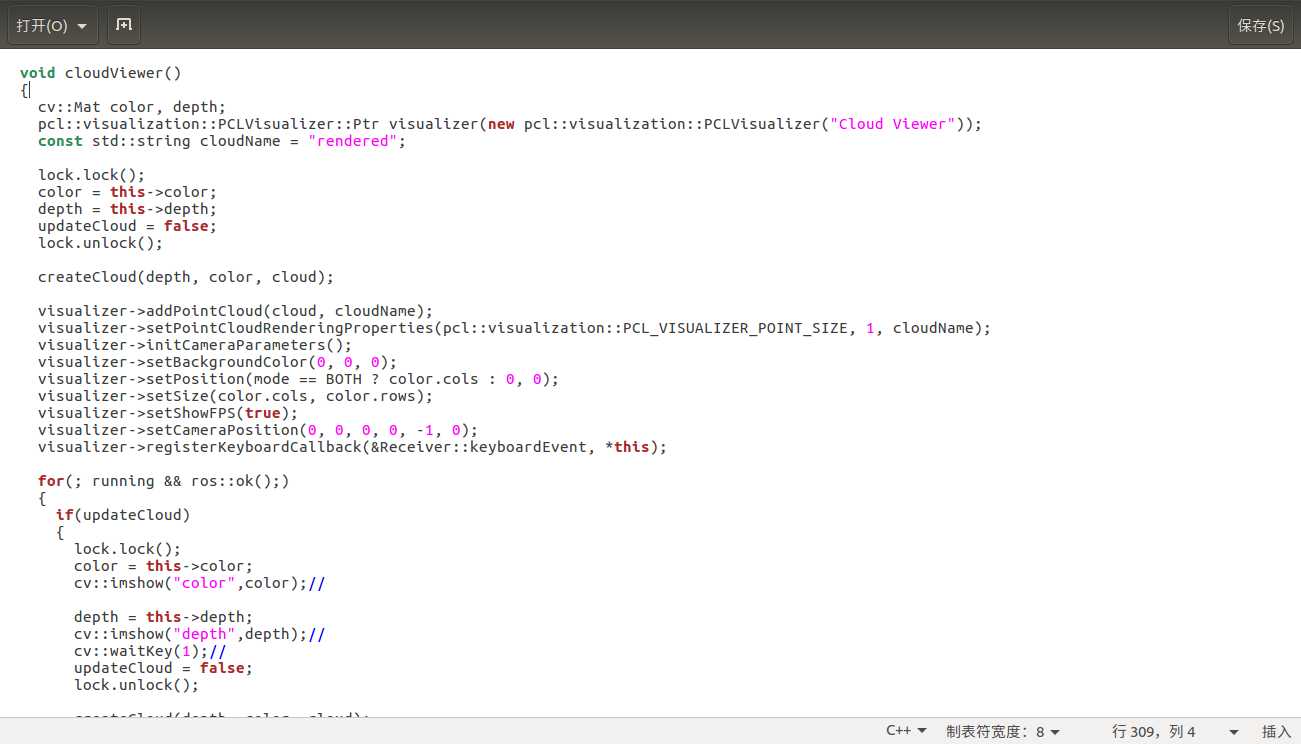Click the 行 309, 列 4 position indicator
Image resolution: width=1301 pixels, height=744 pixels.
pyautogui.click(x=1153, y=731)
